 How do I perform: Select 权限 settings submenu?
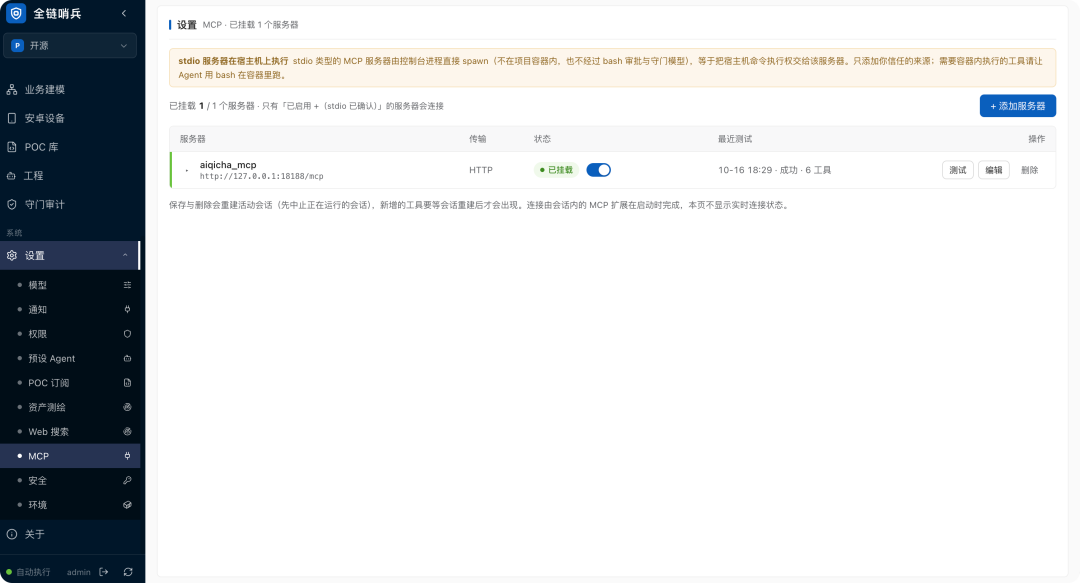[70, 334]
